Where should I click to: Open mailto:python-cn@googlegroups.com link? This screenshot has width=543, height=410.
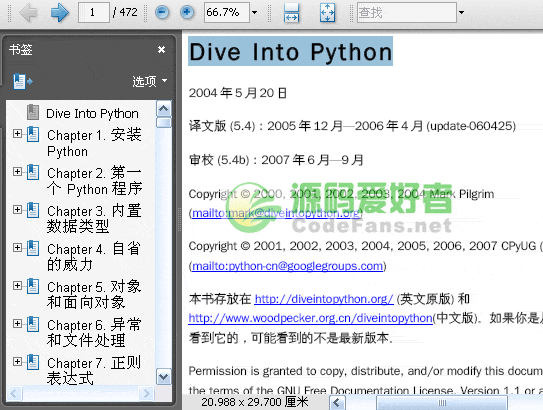[x=287, y=266]
